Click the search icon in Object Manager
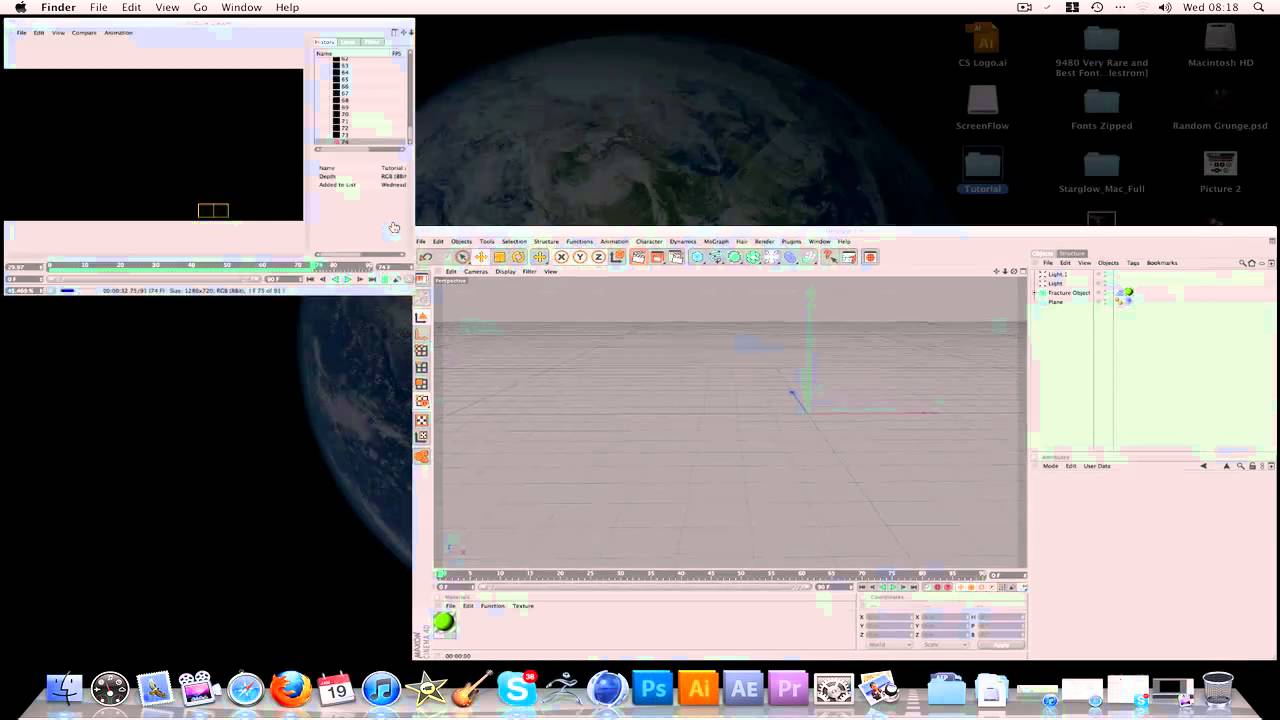This screenshot has height=720, width=1280. [1243, 263]
